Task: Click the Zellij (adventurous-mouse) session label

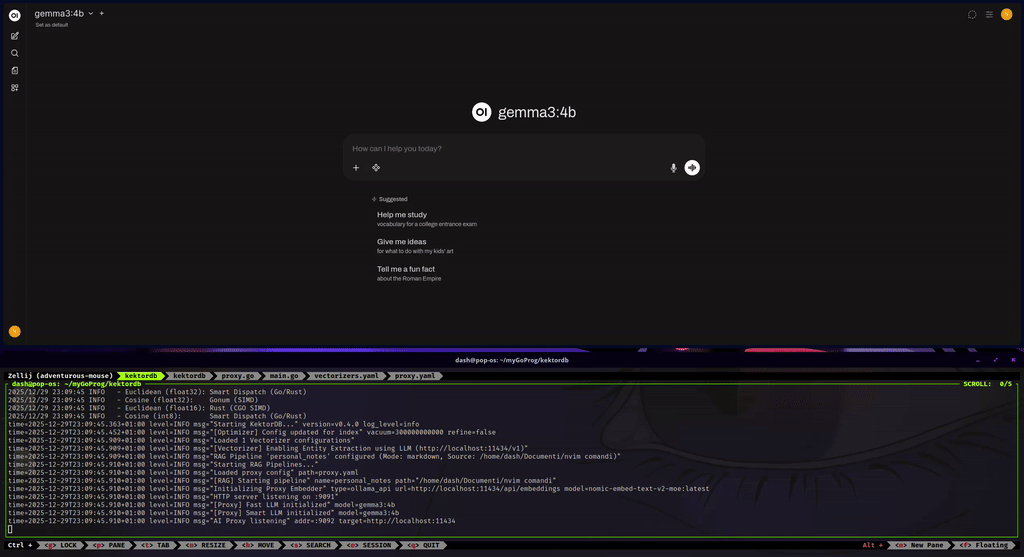Action: (59, 376)
